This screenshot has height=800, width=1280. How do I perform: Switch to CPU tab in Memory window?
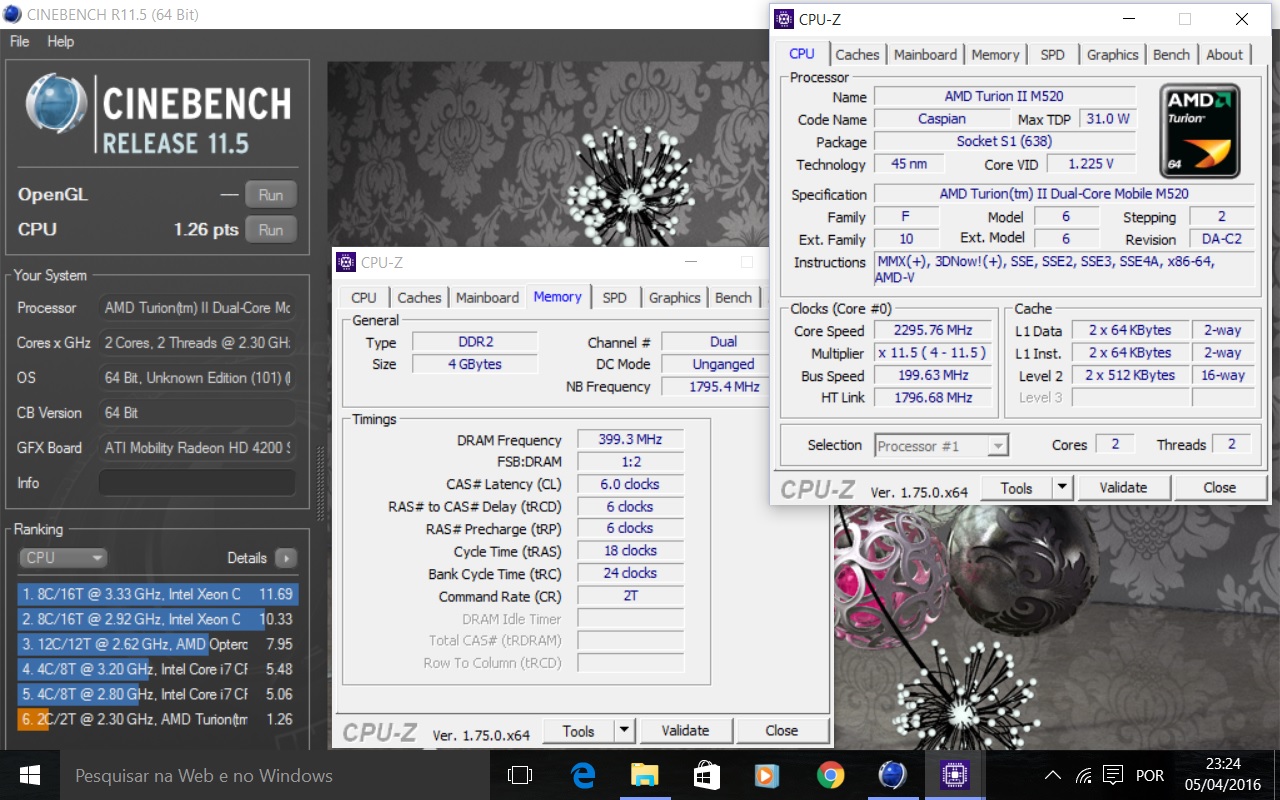point(364,298)
